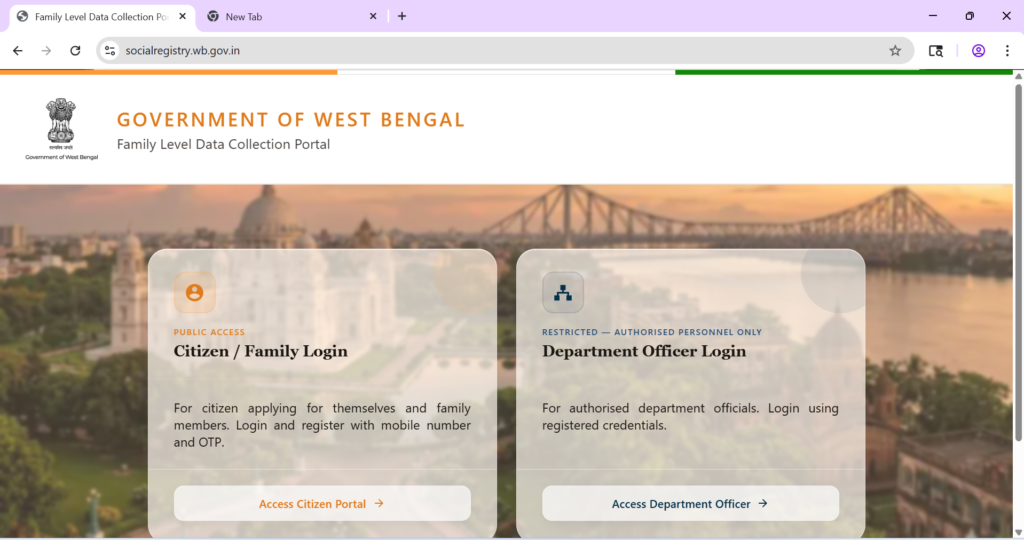Bookmark this page with star icon

[895, 50]
